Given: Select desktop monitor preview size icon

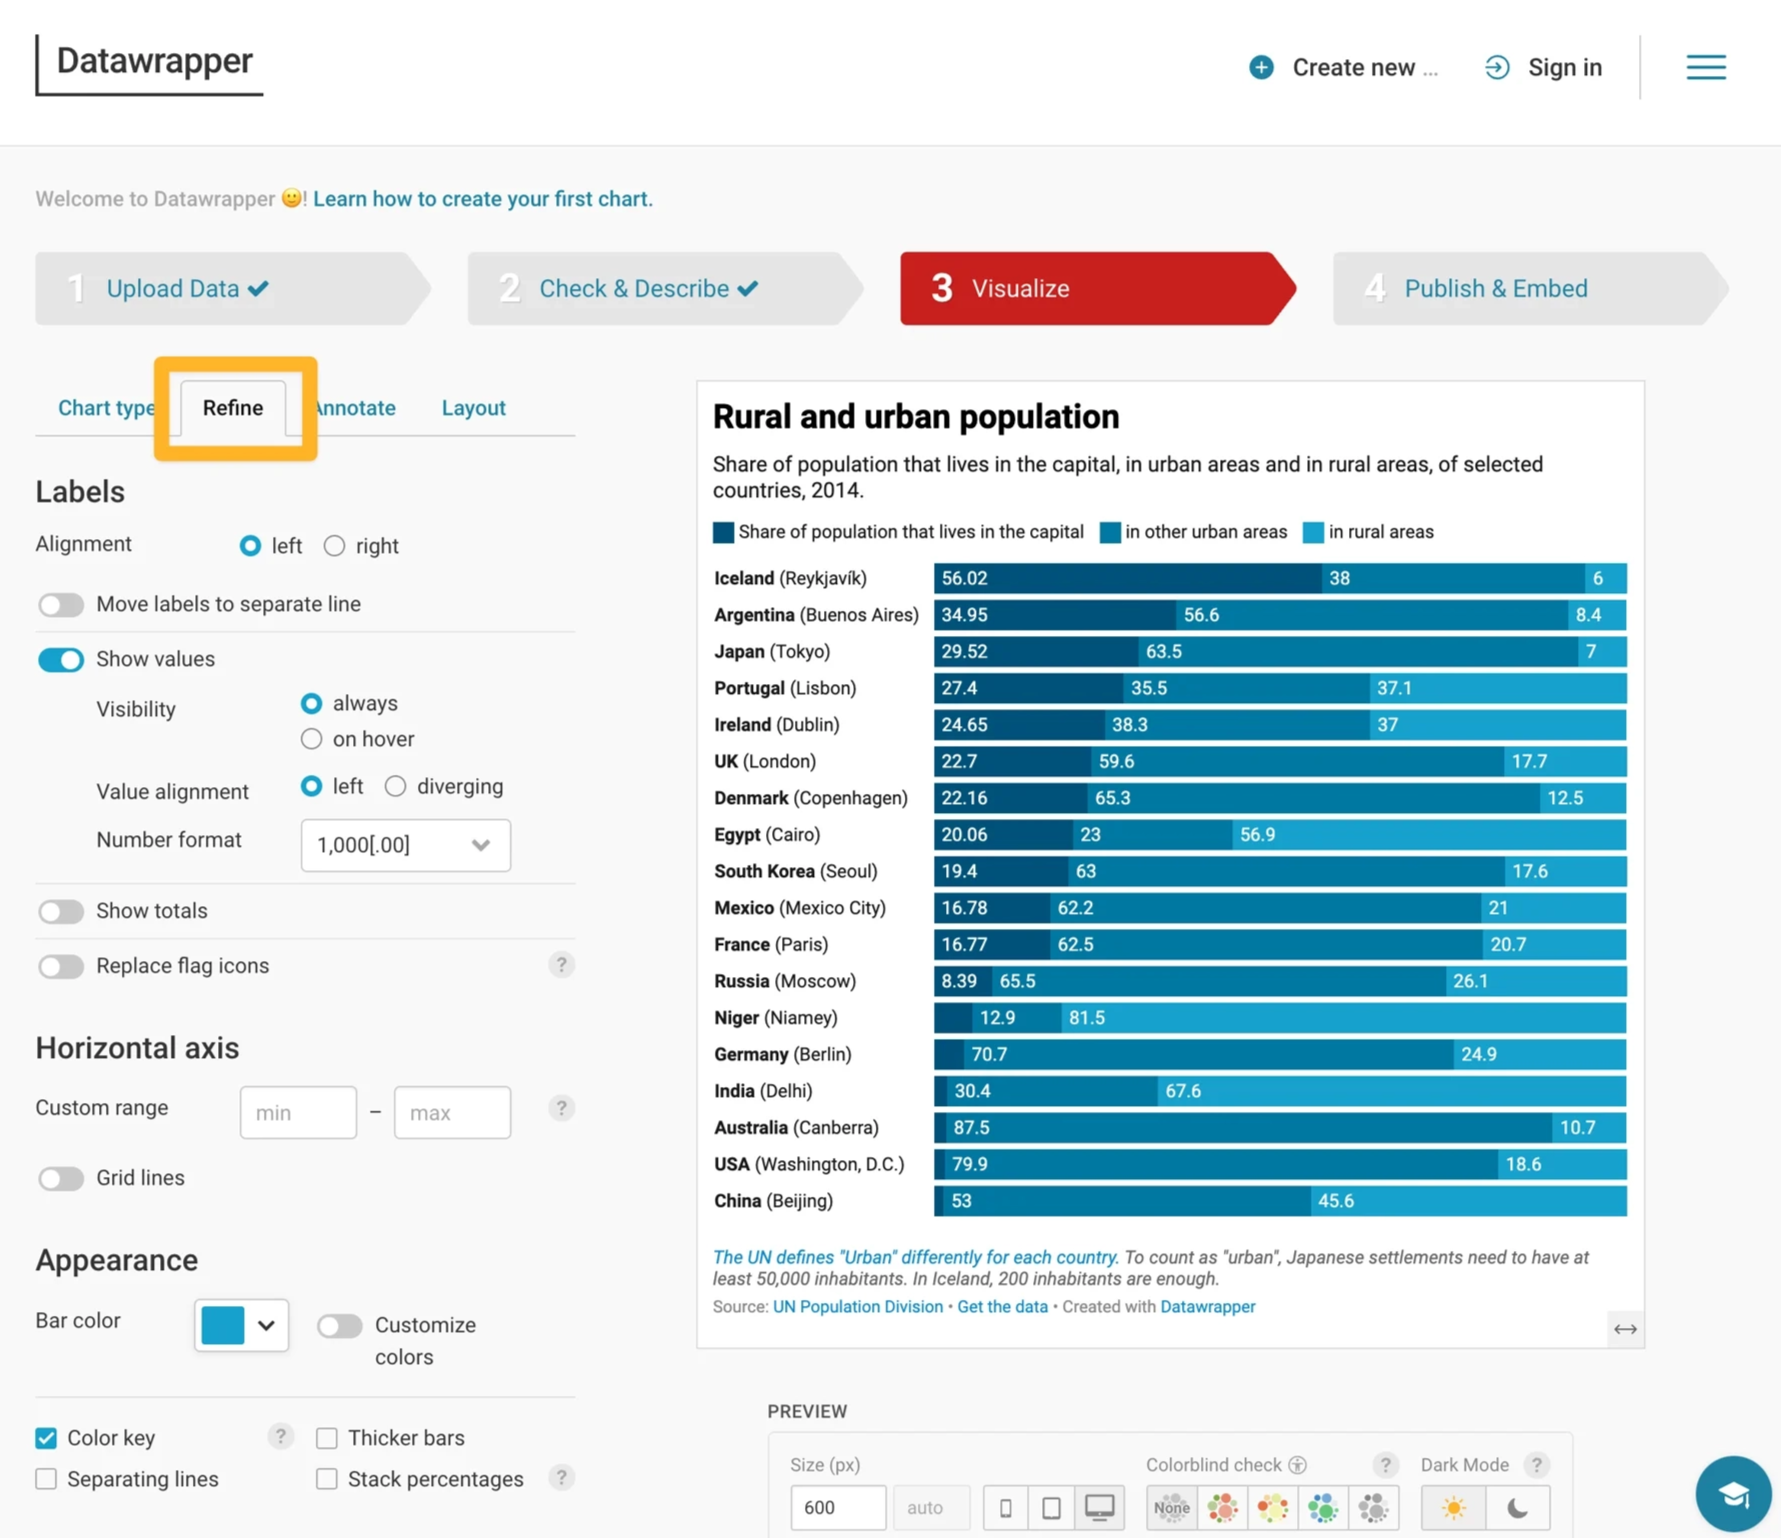Looking at the screenshot, I should tap(1099, 1507).
